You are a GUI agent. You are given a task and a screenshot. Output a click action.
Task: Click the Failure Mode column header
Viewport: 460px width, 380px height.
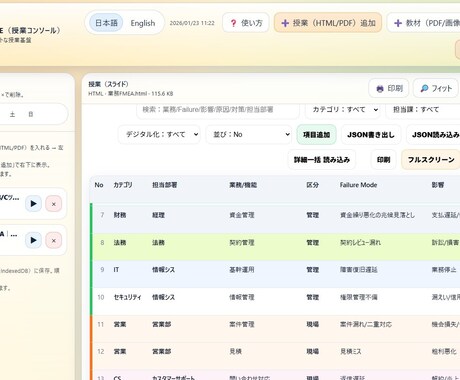coord(358,185)
